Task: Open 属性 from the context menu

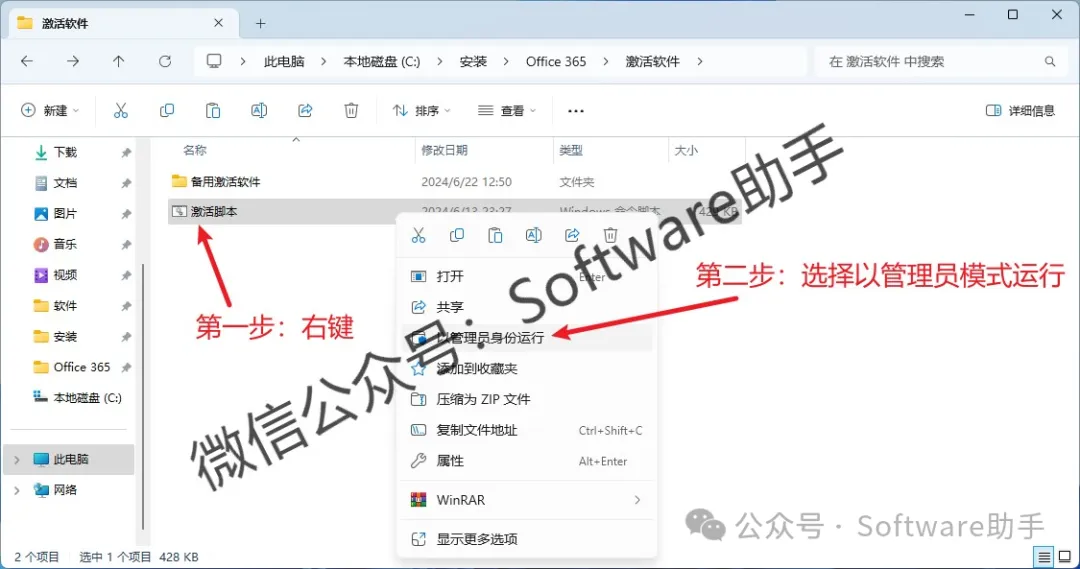Action: [526, 461]
